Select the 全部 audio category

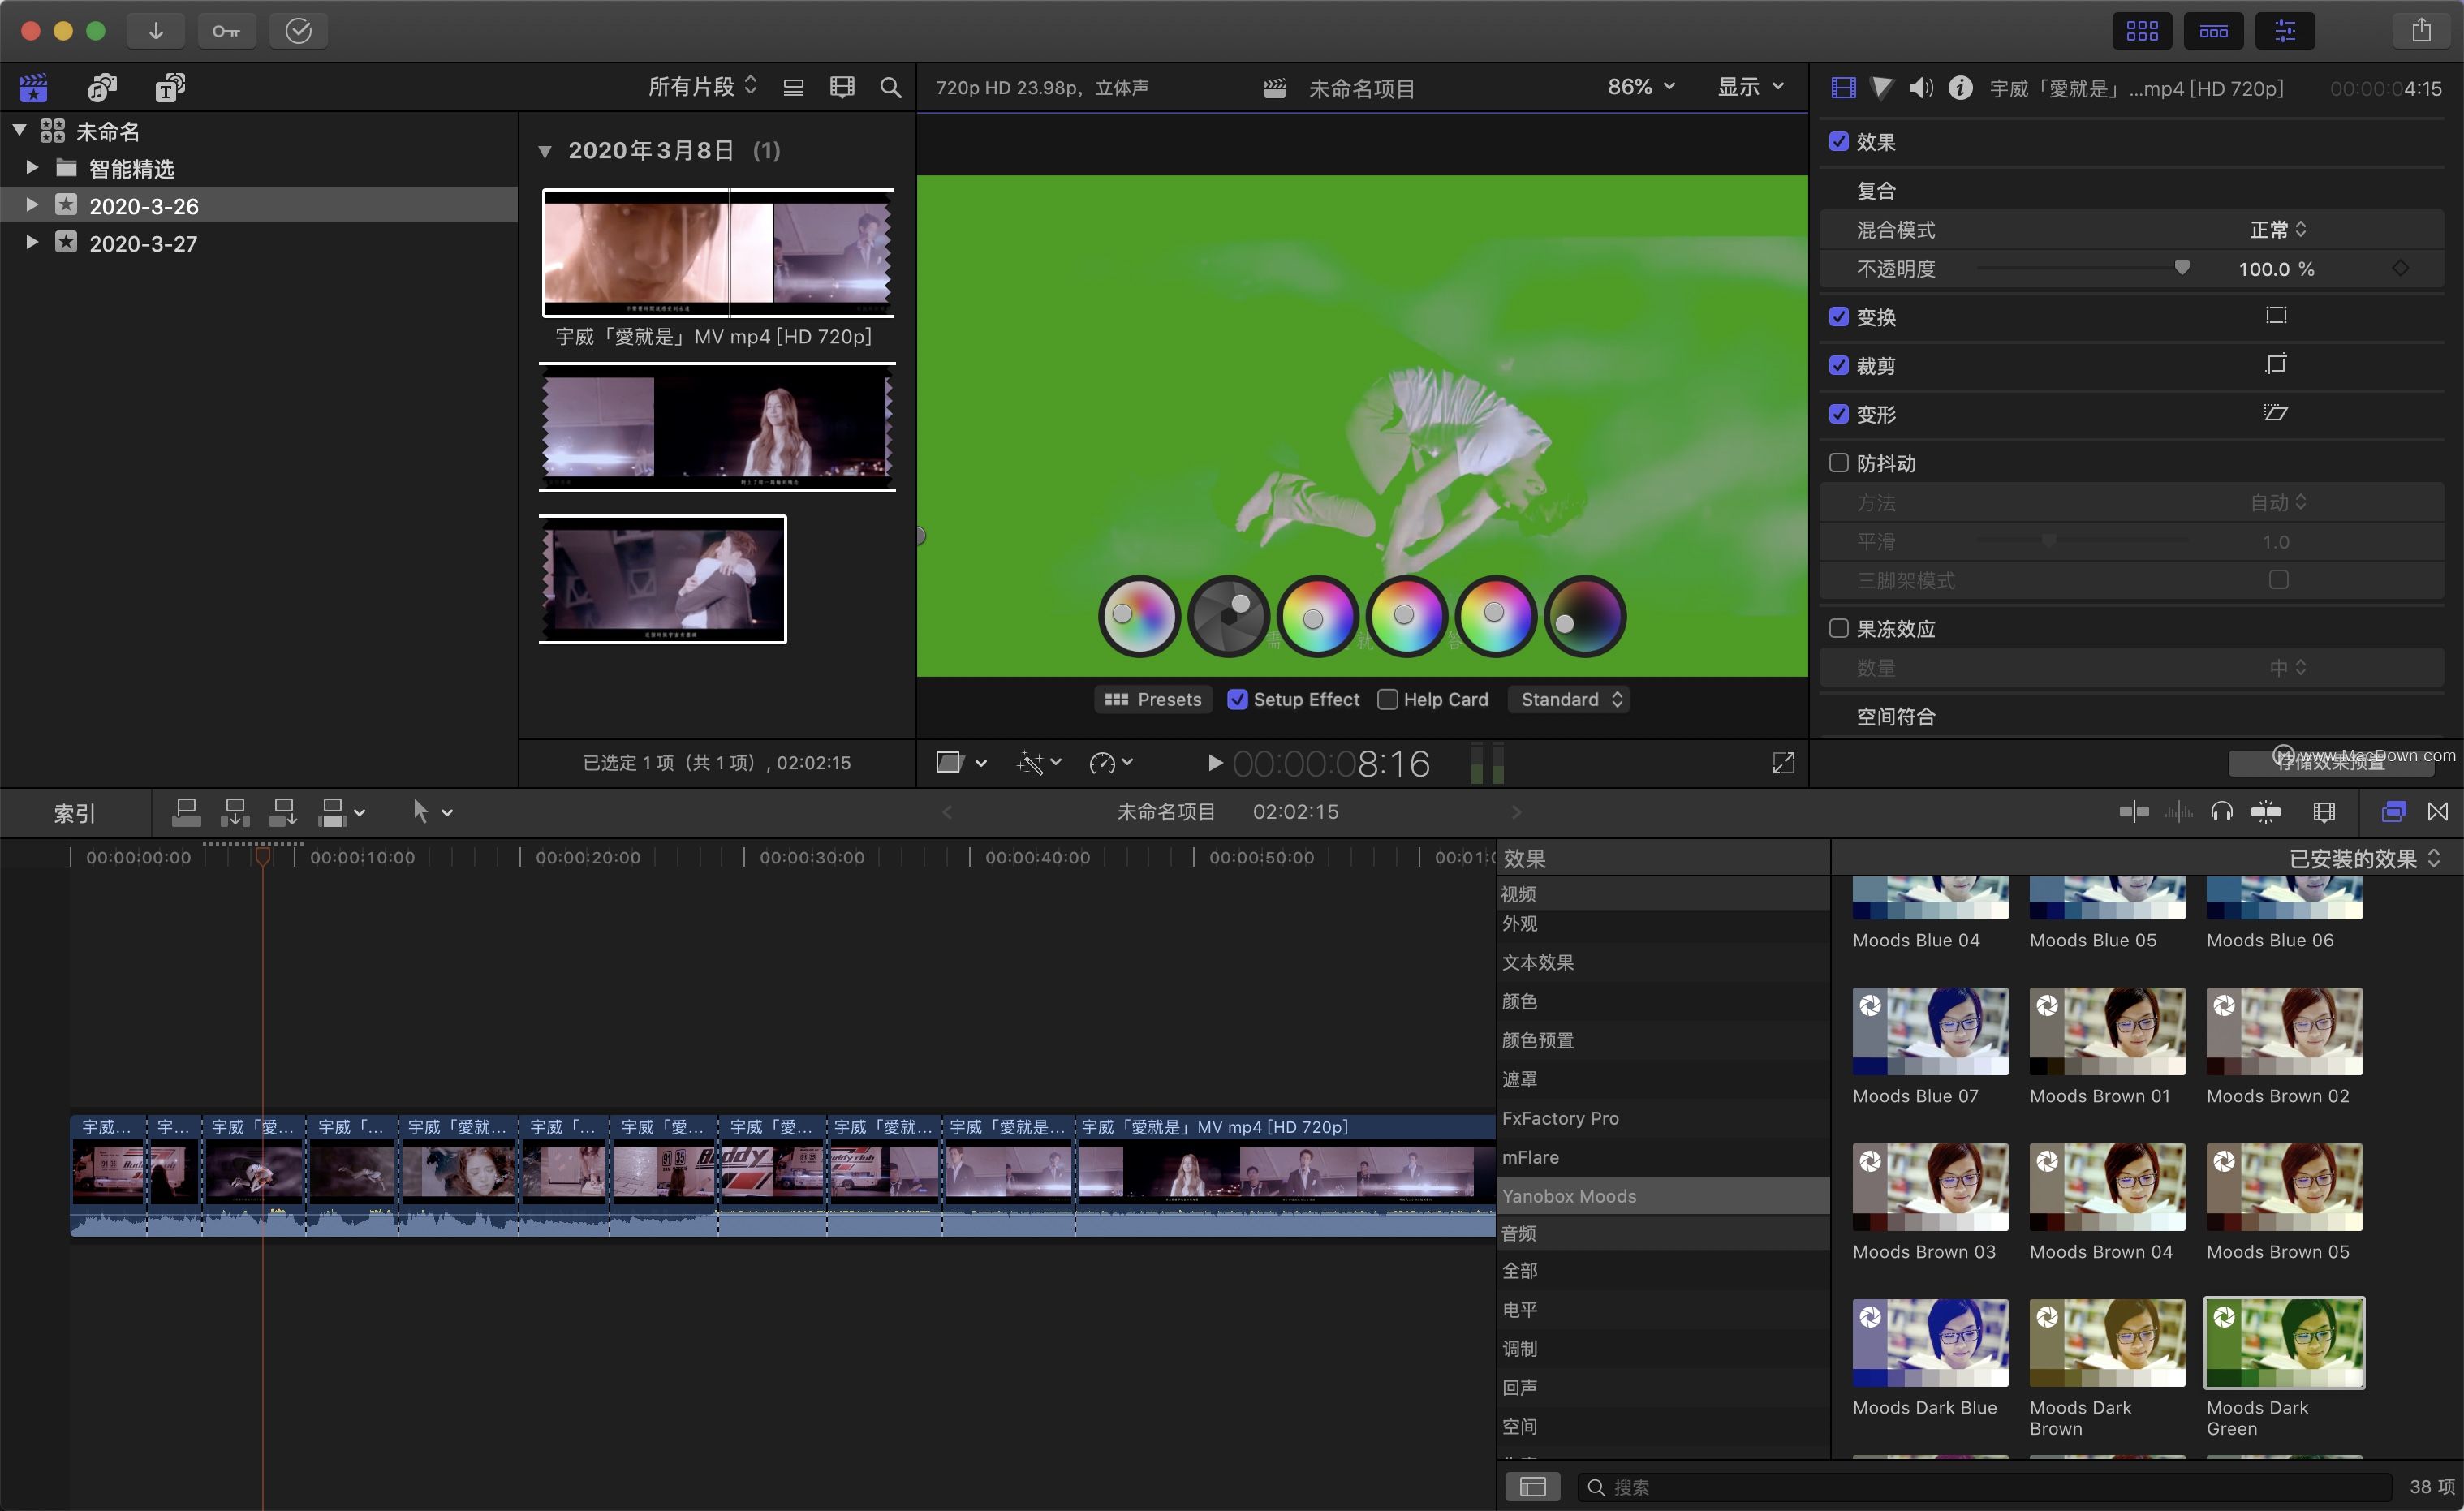(x=1663, y=1270)
